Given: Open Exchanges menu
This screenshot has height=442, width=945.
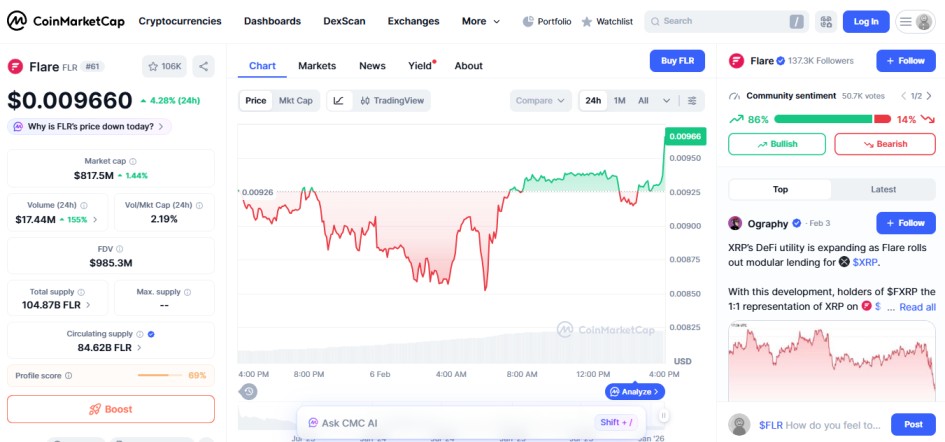Looking at the screenshot, I should 413,21.
